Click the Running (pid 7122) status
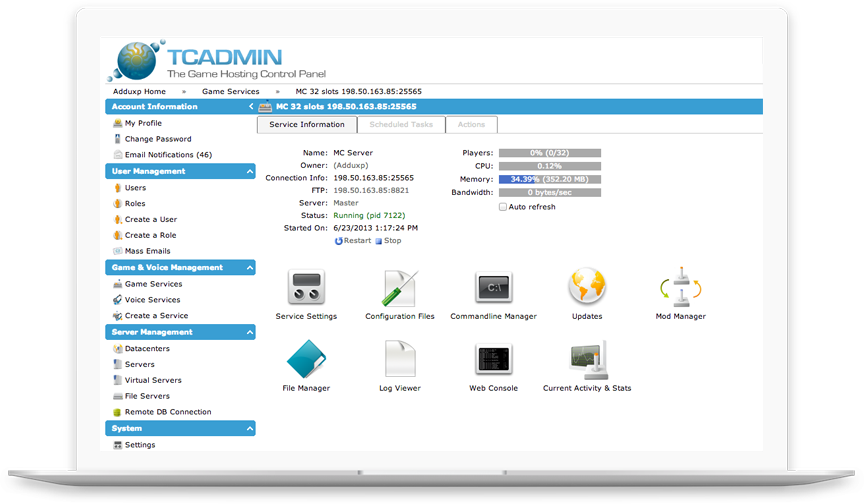This screenshot has width=864, height=504. pyautogui.click(x=369, y=215)
